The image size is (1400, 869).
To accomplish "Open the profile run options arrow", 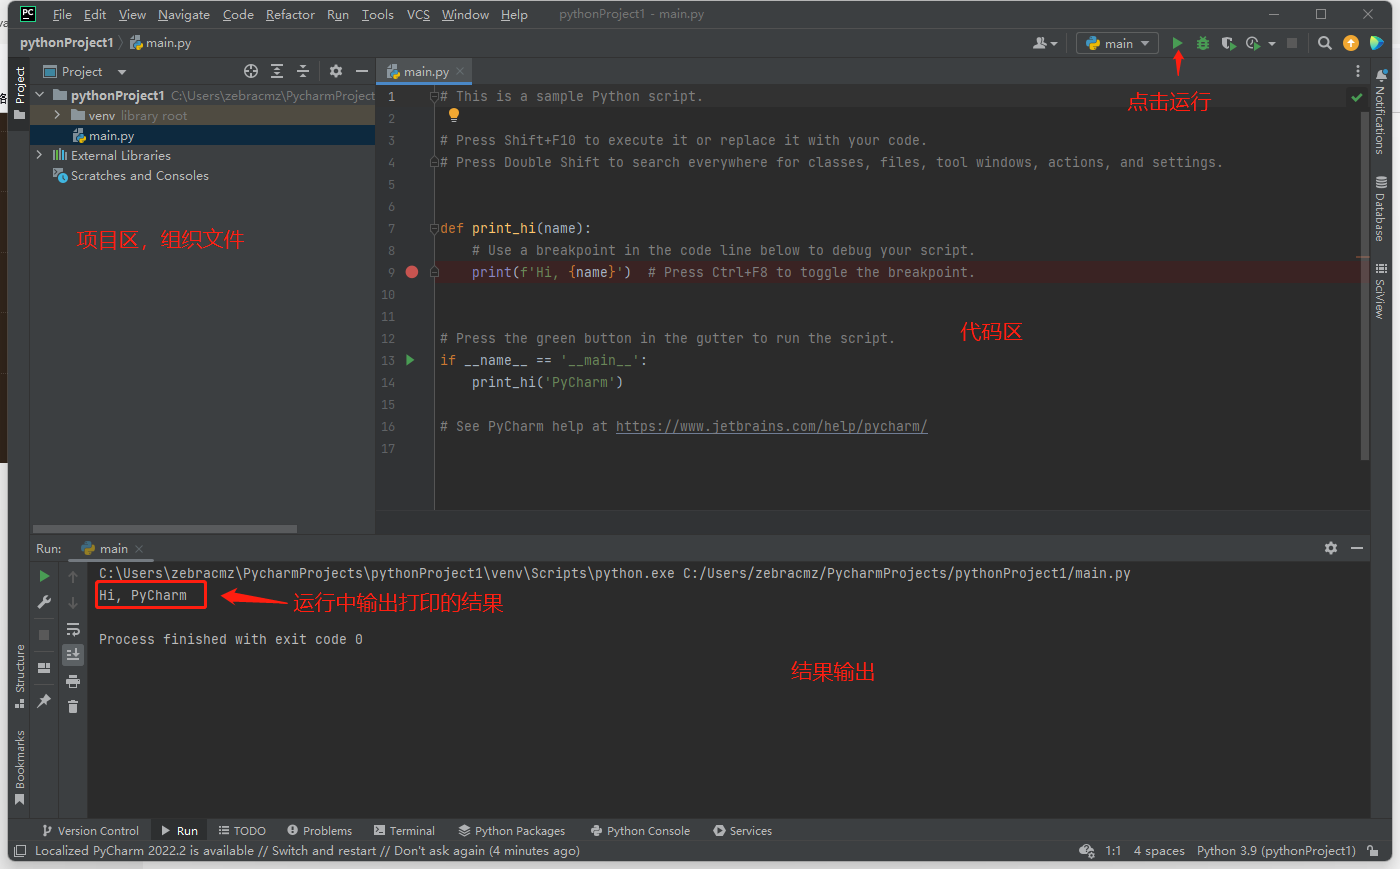I will click(x=1272, y=44).
